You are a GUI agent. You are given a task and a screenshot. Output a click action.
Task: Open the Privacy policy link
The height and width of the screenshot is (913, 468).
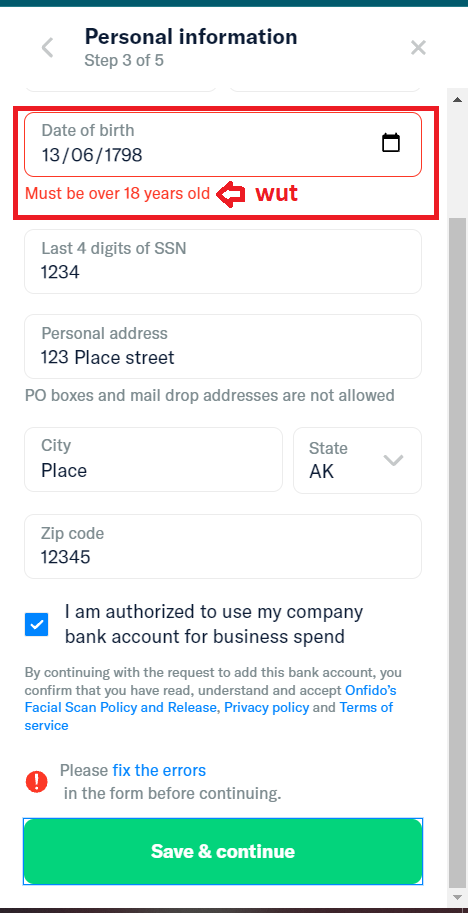coord(267,707)
